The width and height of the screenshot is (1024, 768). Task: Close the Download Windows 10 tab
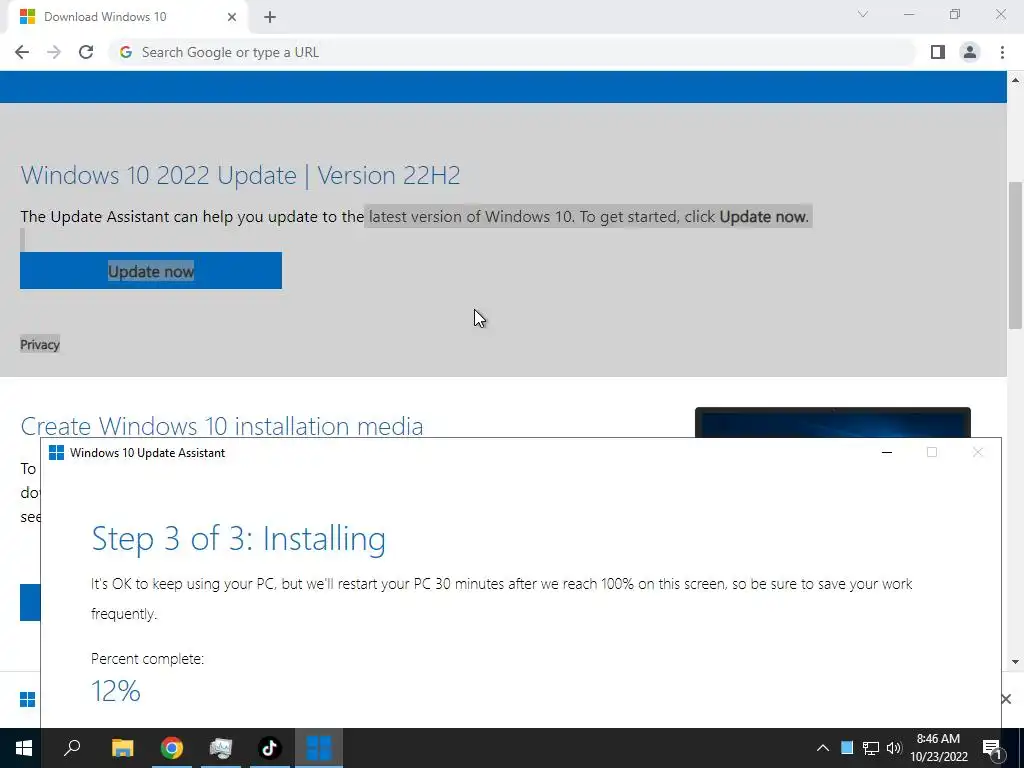coord(232,17)
